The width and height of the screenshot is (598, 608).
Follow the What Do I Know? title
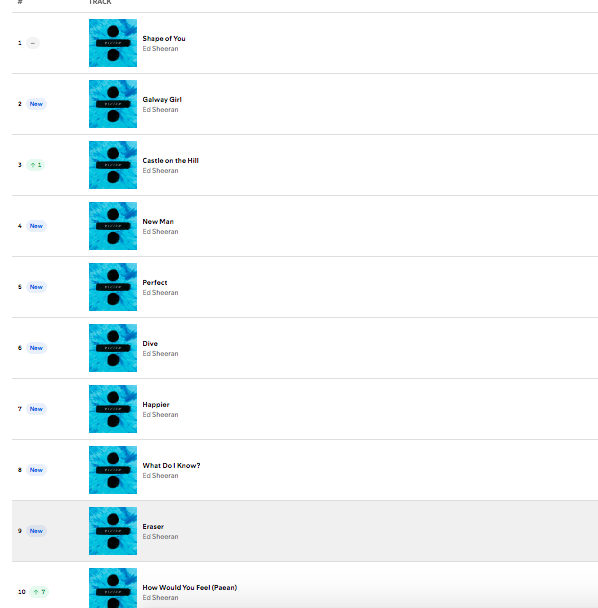pos(171,465)
